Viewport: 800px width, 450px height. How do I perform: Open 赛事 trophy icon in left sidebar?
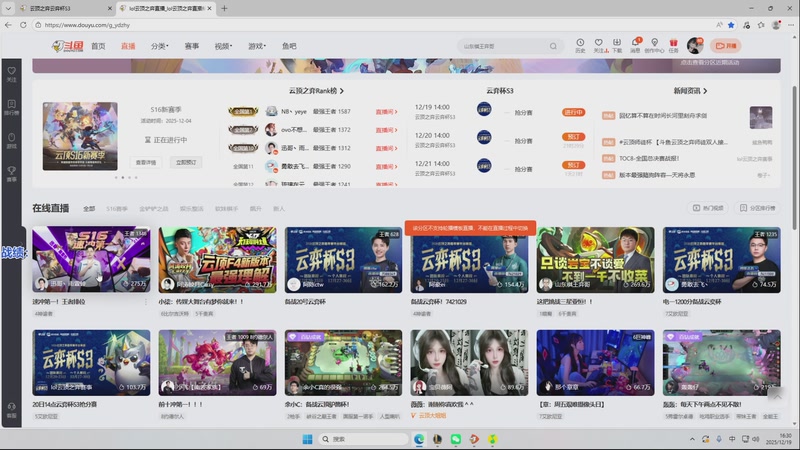click(12, 173)
